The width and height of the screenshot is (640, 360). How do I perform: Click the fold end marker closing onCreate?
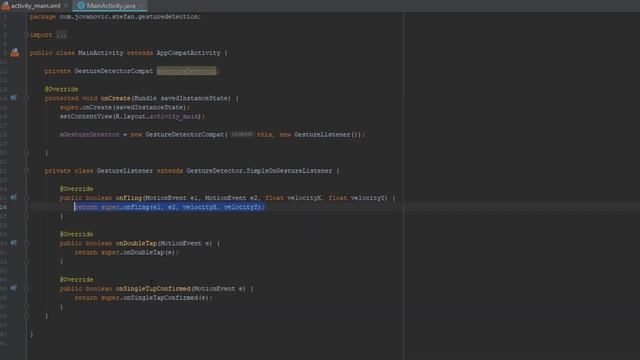tap(26, 153)
